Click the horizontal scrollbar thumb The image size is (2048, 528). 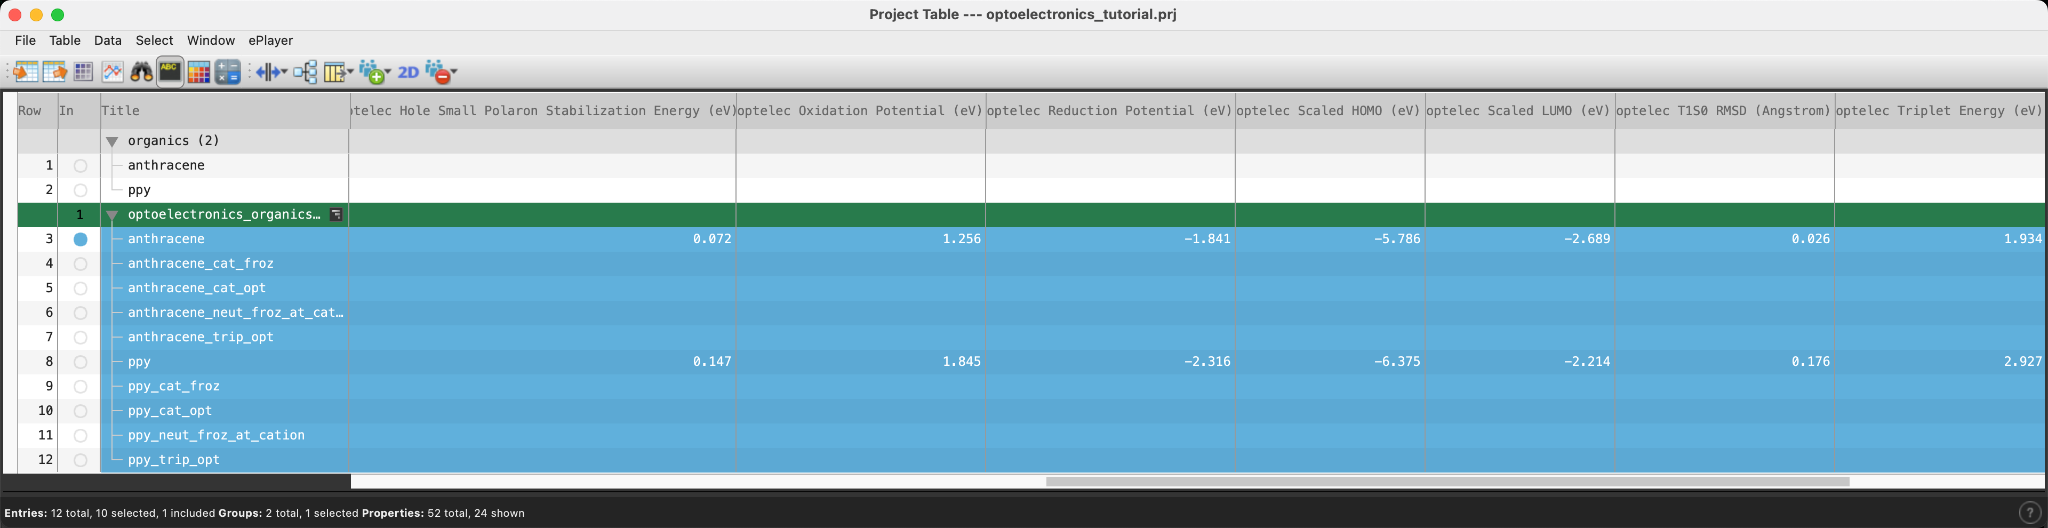[1447, 481]
